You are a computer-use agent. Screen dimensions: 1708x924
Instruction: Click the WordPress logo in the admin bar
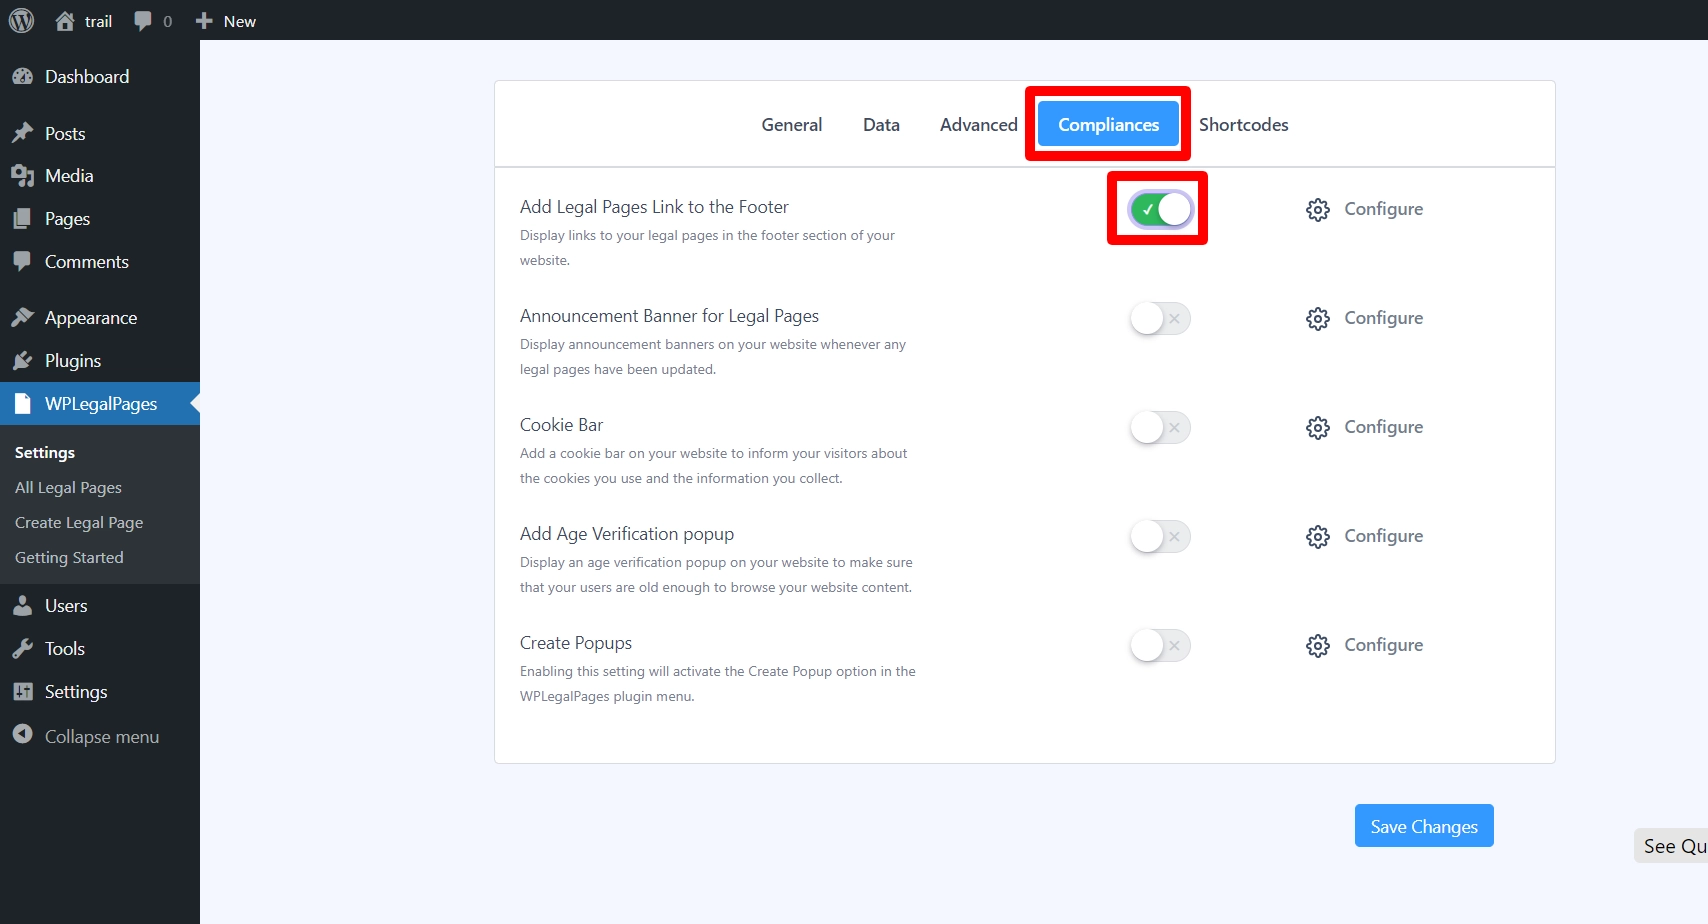click(x=21, y=20)
